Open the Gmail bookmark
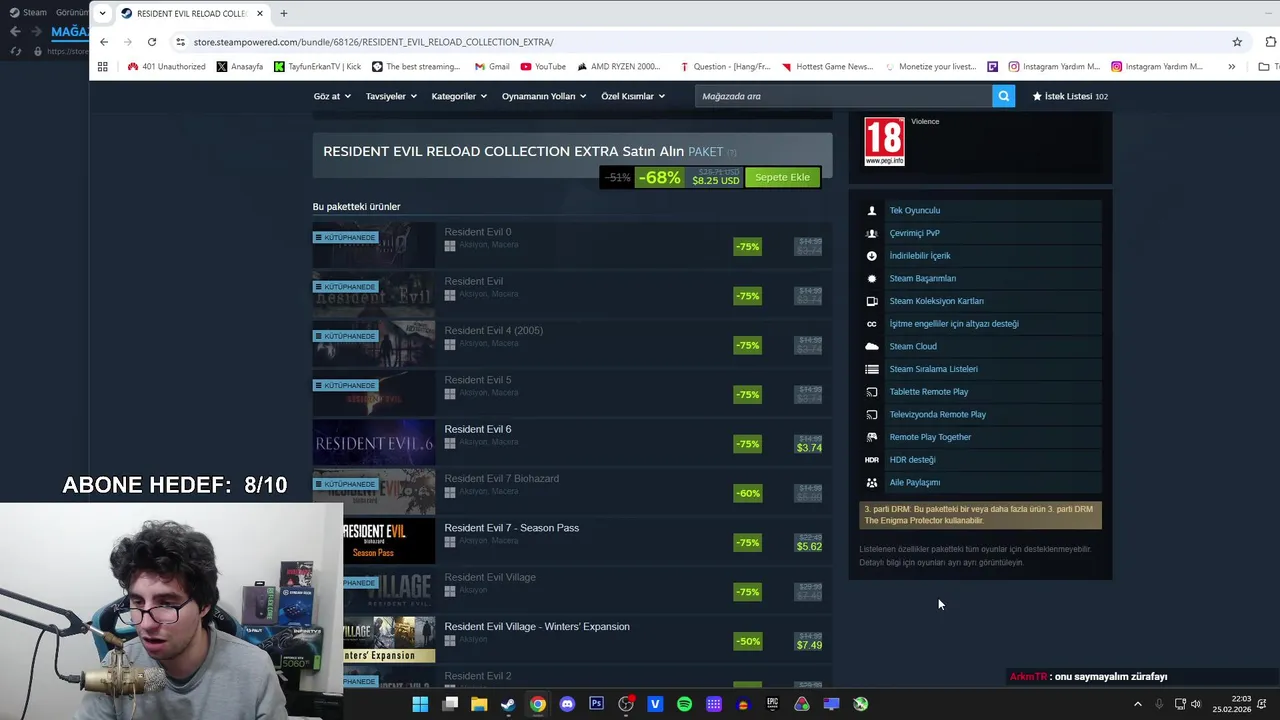Screen dimensions: 1280x720 coord(492,67)
